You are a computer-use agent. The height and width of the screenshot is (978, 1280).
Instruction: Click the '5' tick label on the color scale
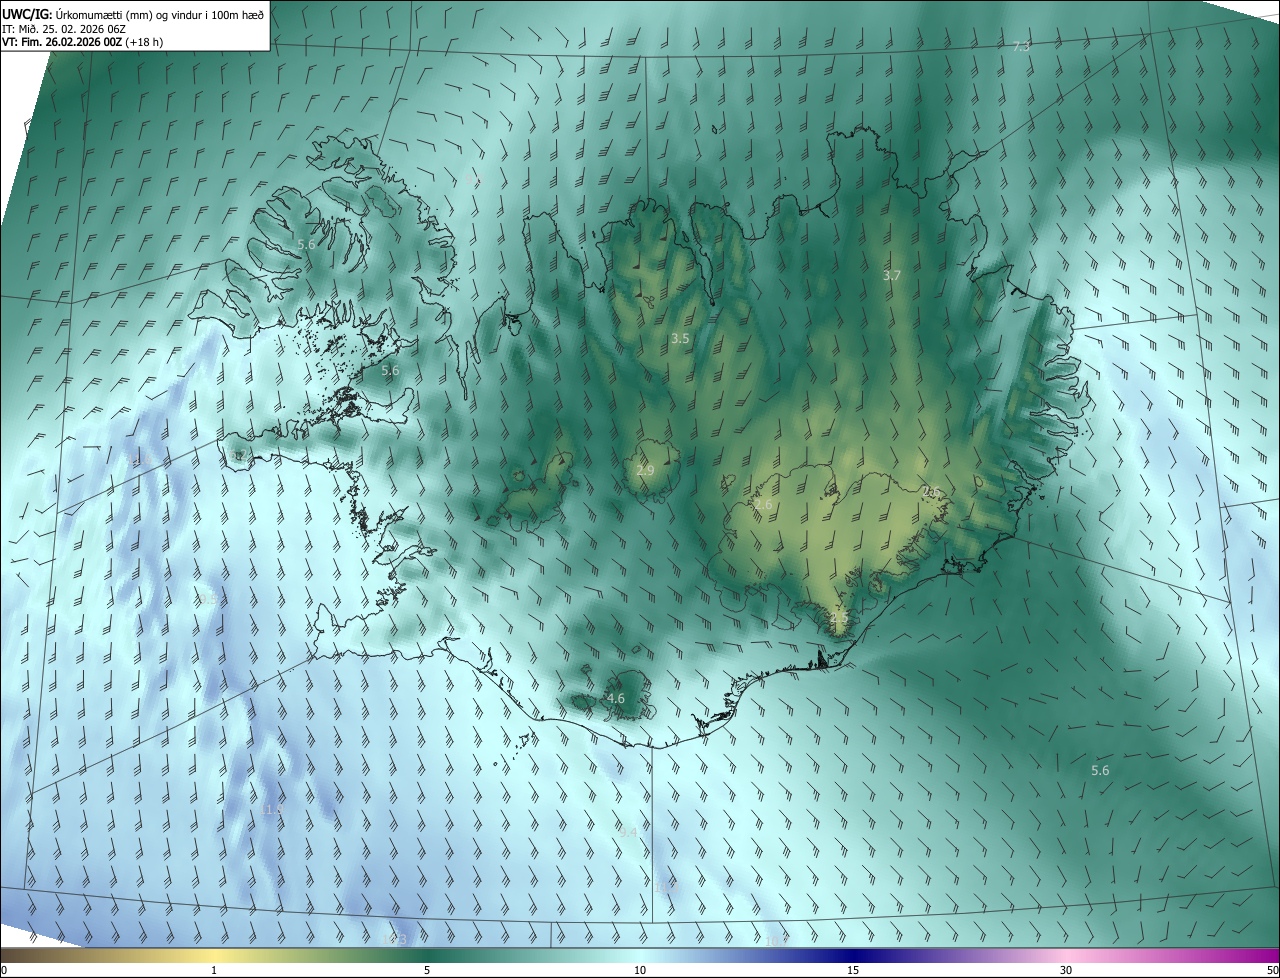427,970
